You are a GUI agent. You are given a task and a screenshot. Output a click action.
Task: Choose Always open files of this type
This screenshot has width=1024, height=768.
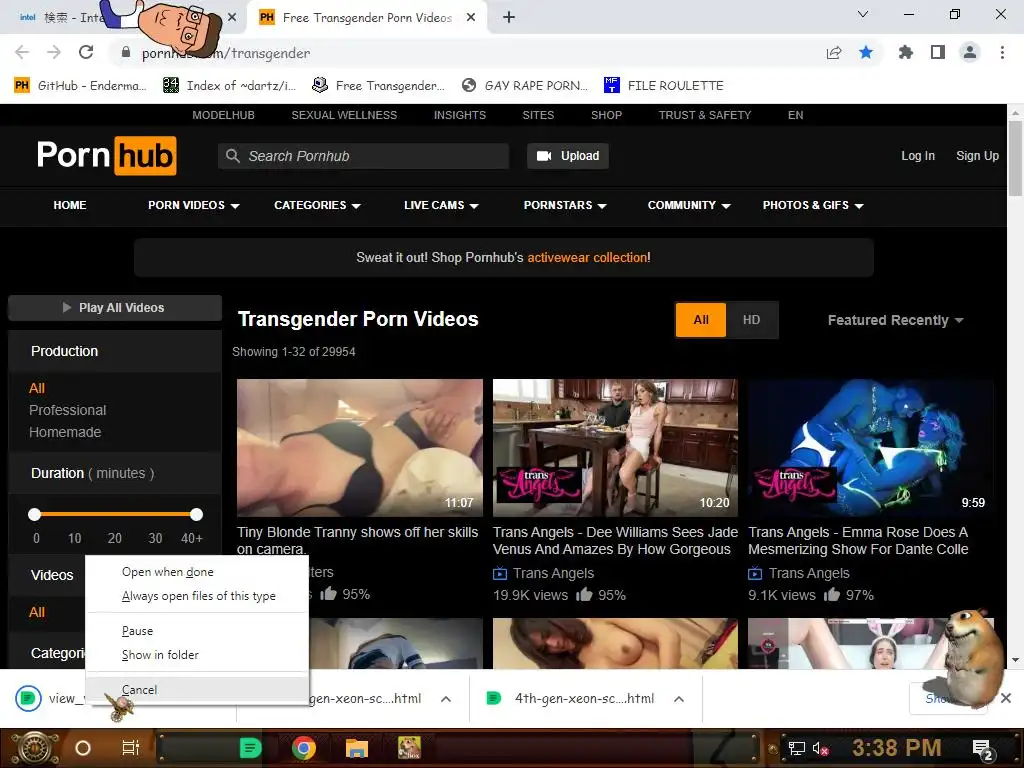pos(197,596)
